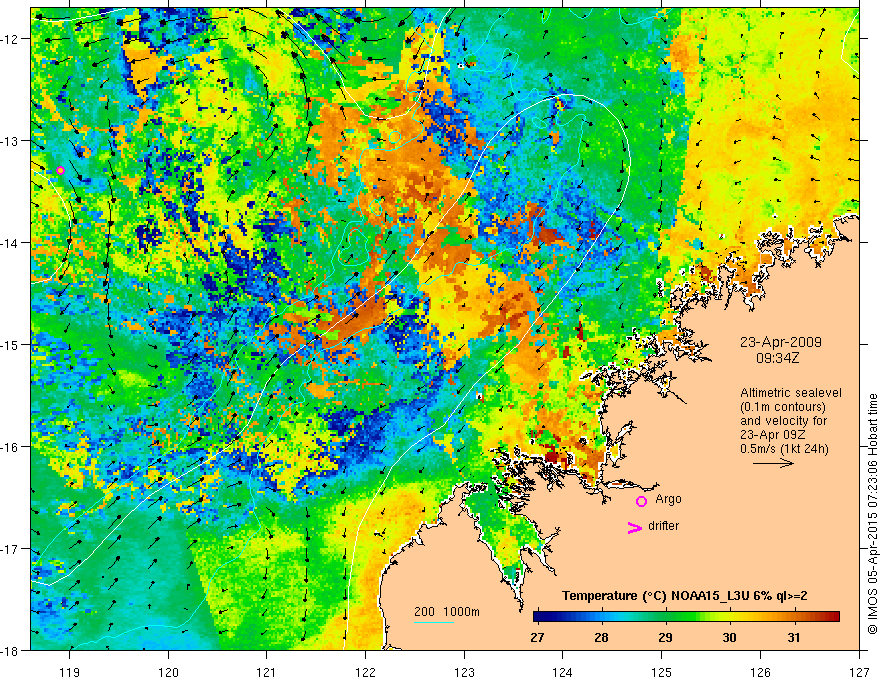Screen dimensions: 880x680
Task: Click the latitude axis label '-16'
Action: coord(11,447)
